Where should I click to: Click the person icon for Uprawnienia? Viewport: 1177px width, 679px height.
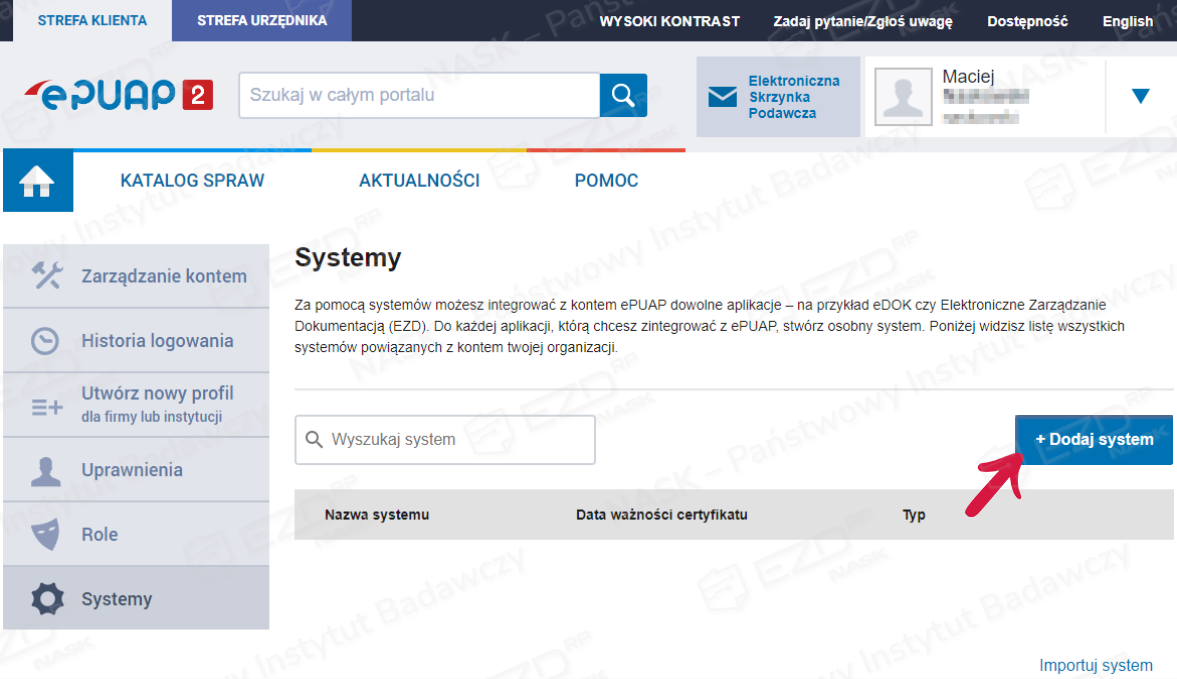tap(46, 471)
